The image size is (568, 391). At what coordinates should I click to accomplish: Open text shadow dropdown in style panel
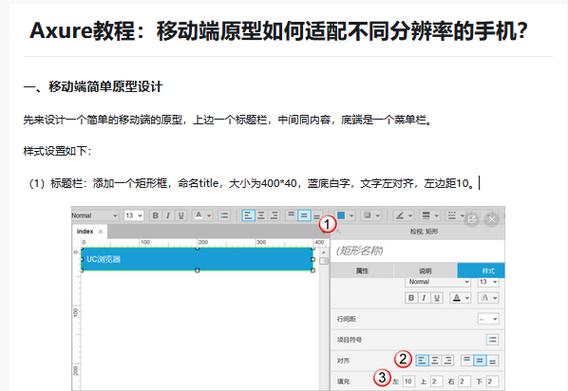[x=488, y=298]
